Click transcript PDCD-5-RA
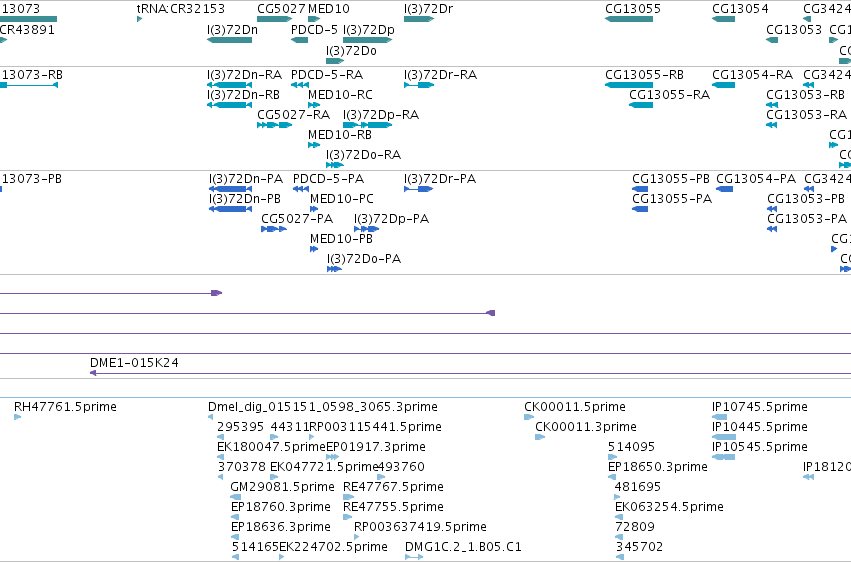851x562 pixels. 327,75
